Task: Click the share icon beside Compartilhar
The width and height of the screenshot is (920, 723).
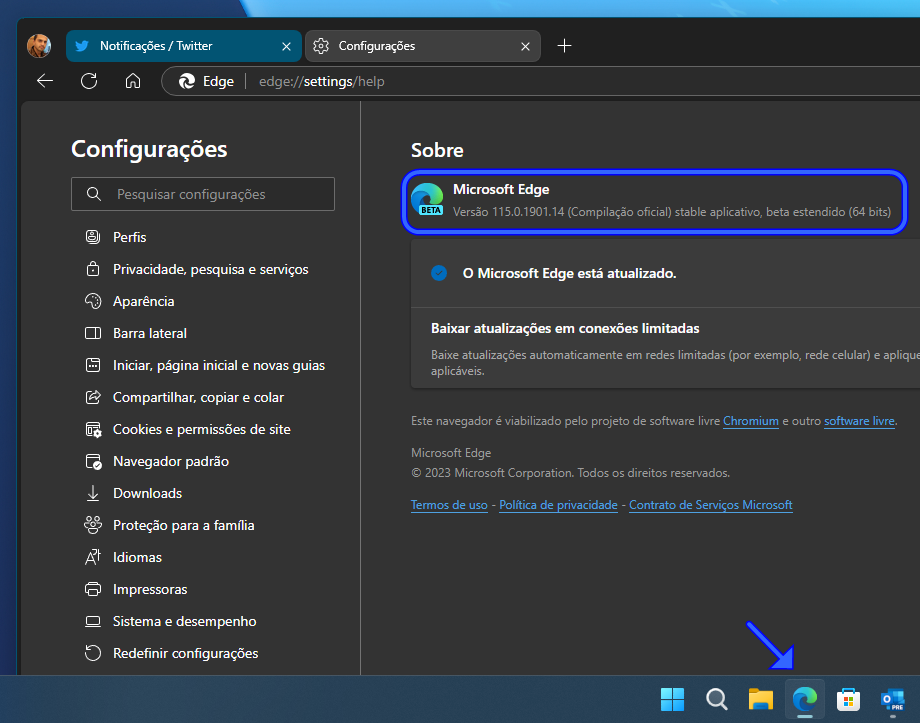Action: tap(93, 397)
